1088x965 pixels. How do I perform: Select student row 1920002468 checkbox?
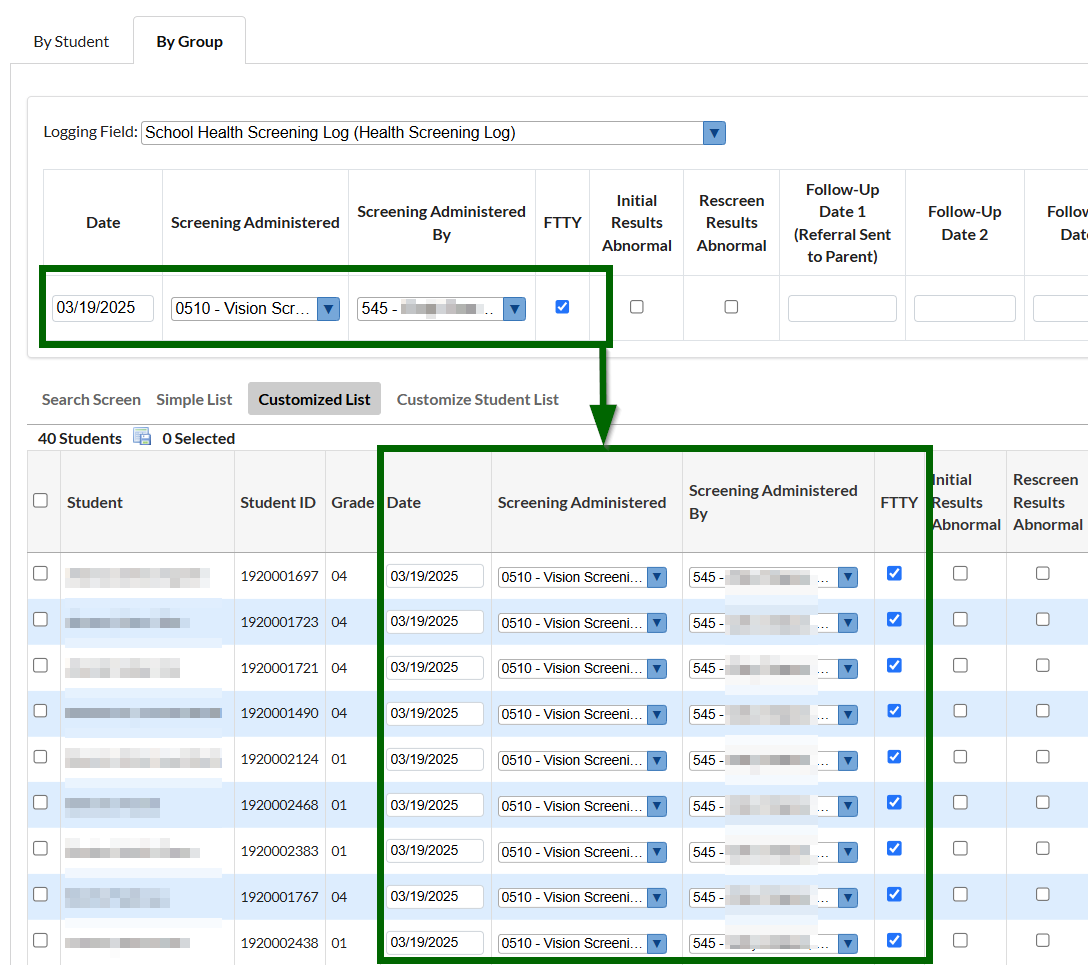(x=40, y=802)
